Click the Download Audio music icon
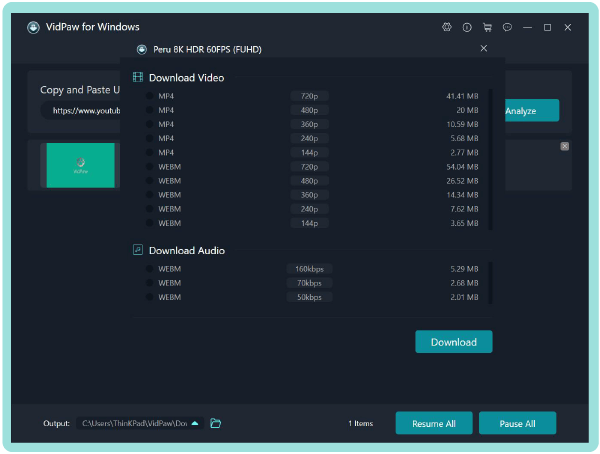 138,250
